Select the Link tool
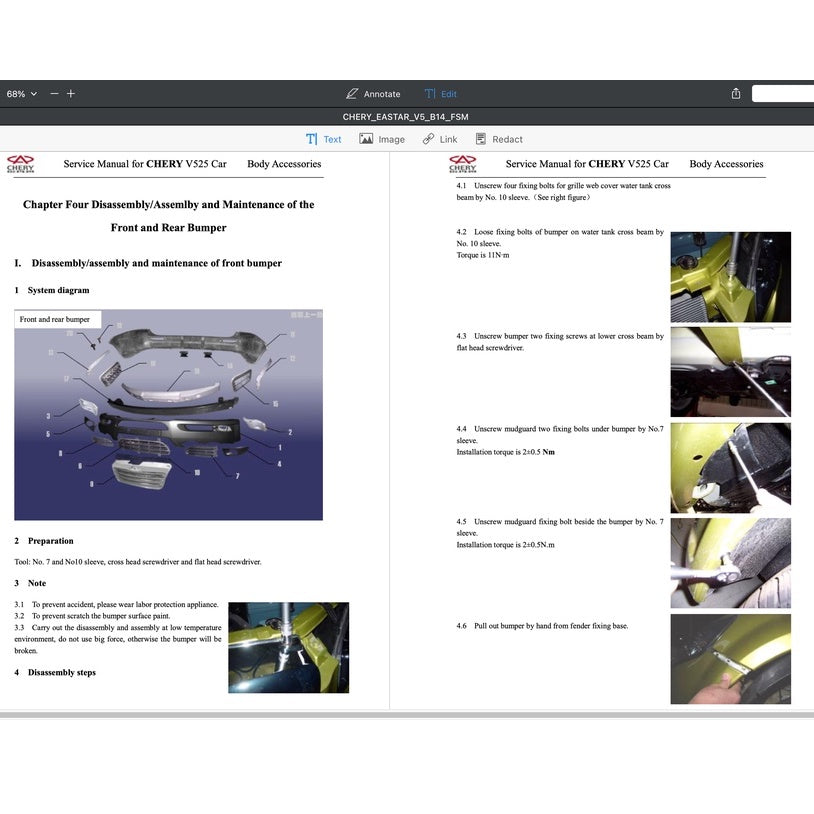The width and height of the screenshot is (814, 814). 439,140
